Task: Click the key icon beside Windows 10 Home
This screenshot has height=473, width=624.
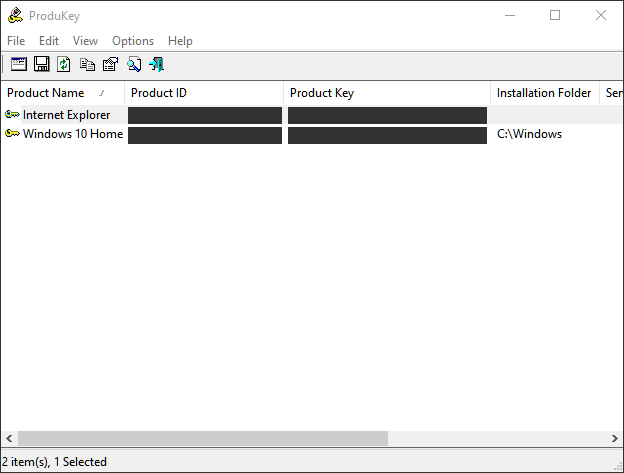Action: tap(12, 134)
